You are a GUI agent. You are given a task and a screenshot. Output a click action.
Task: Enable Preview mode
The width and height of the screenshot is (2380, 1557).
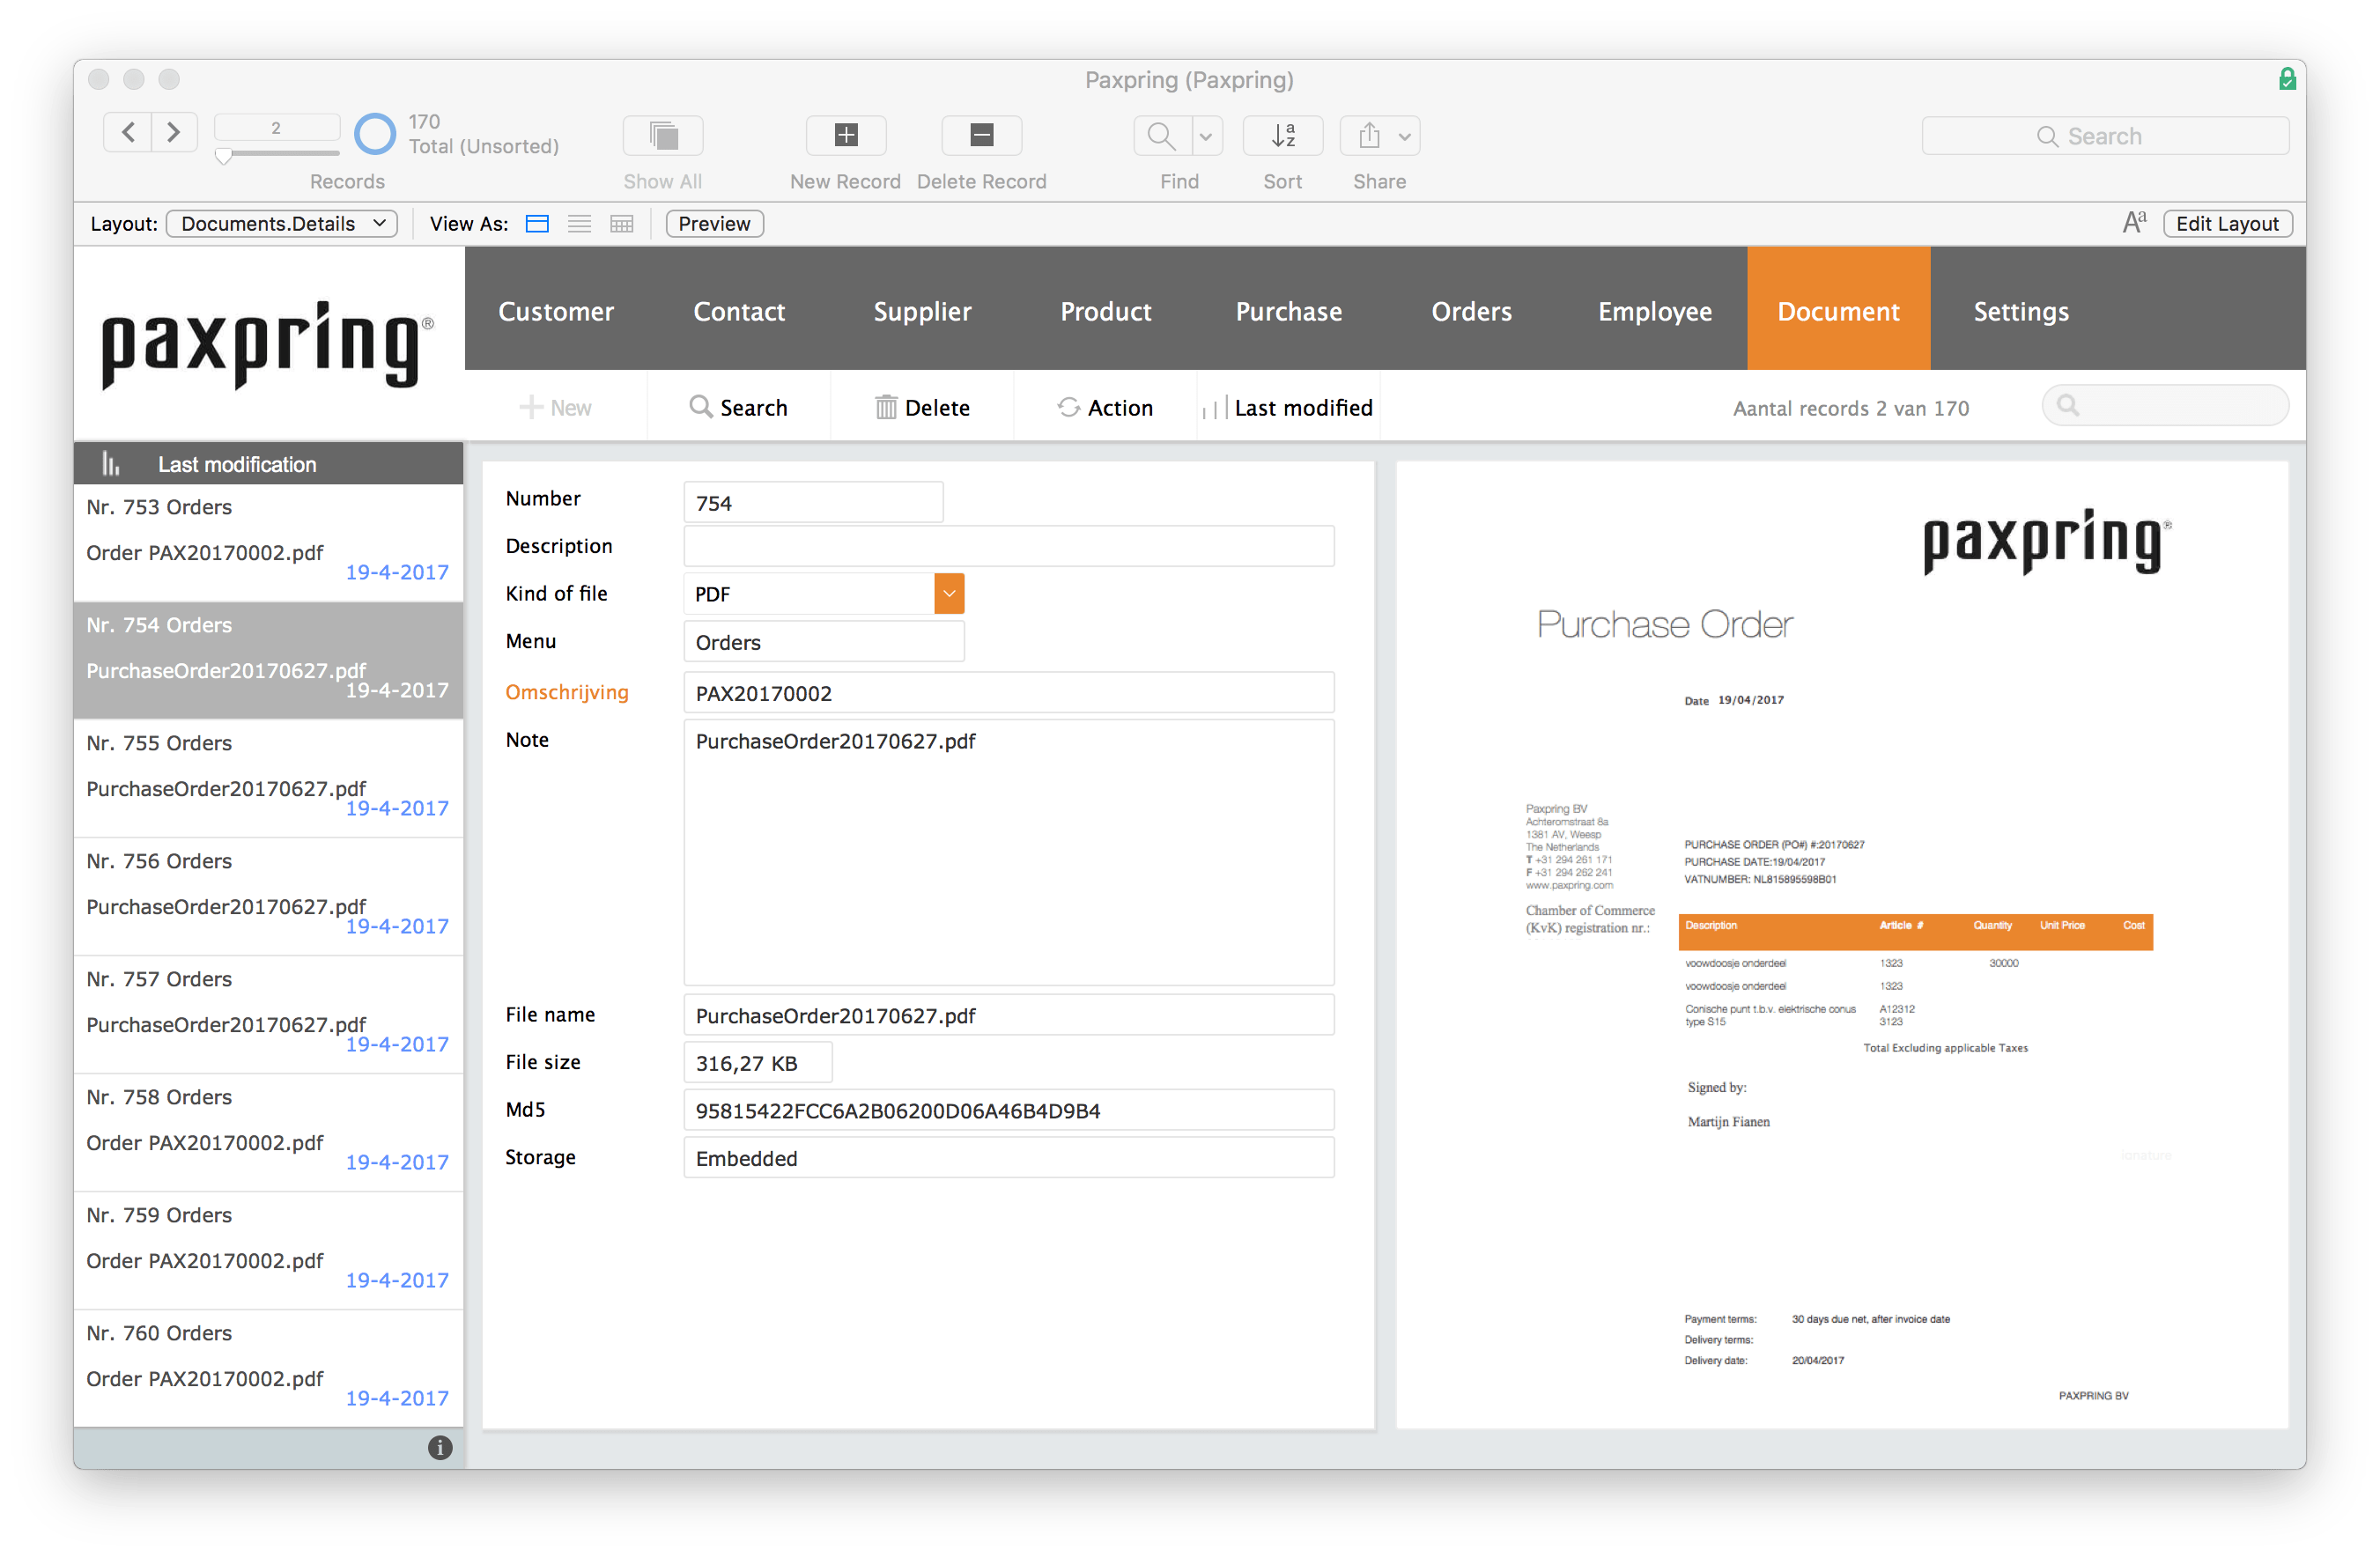[713, 223]
